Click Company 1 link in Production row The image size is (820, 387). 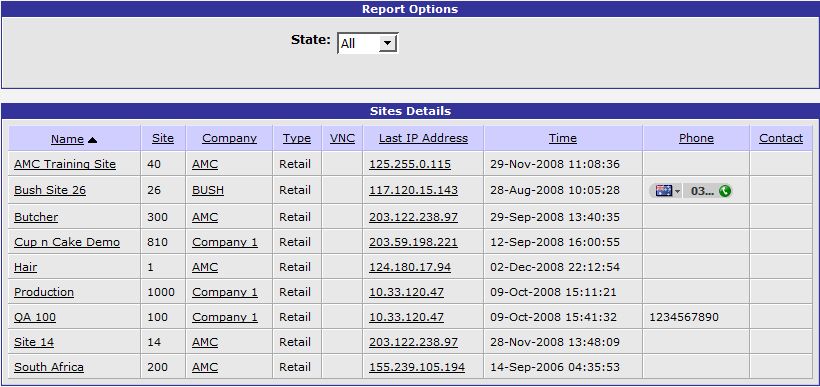point(225,292)
